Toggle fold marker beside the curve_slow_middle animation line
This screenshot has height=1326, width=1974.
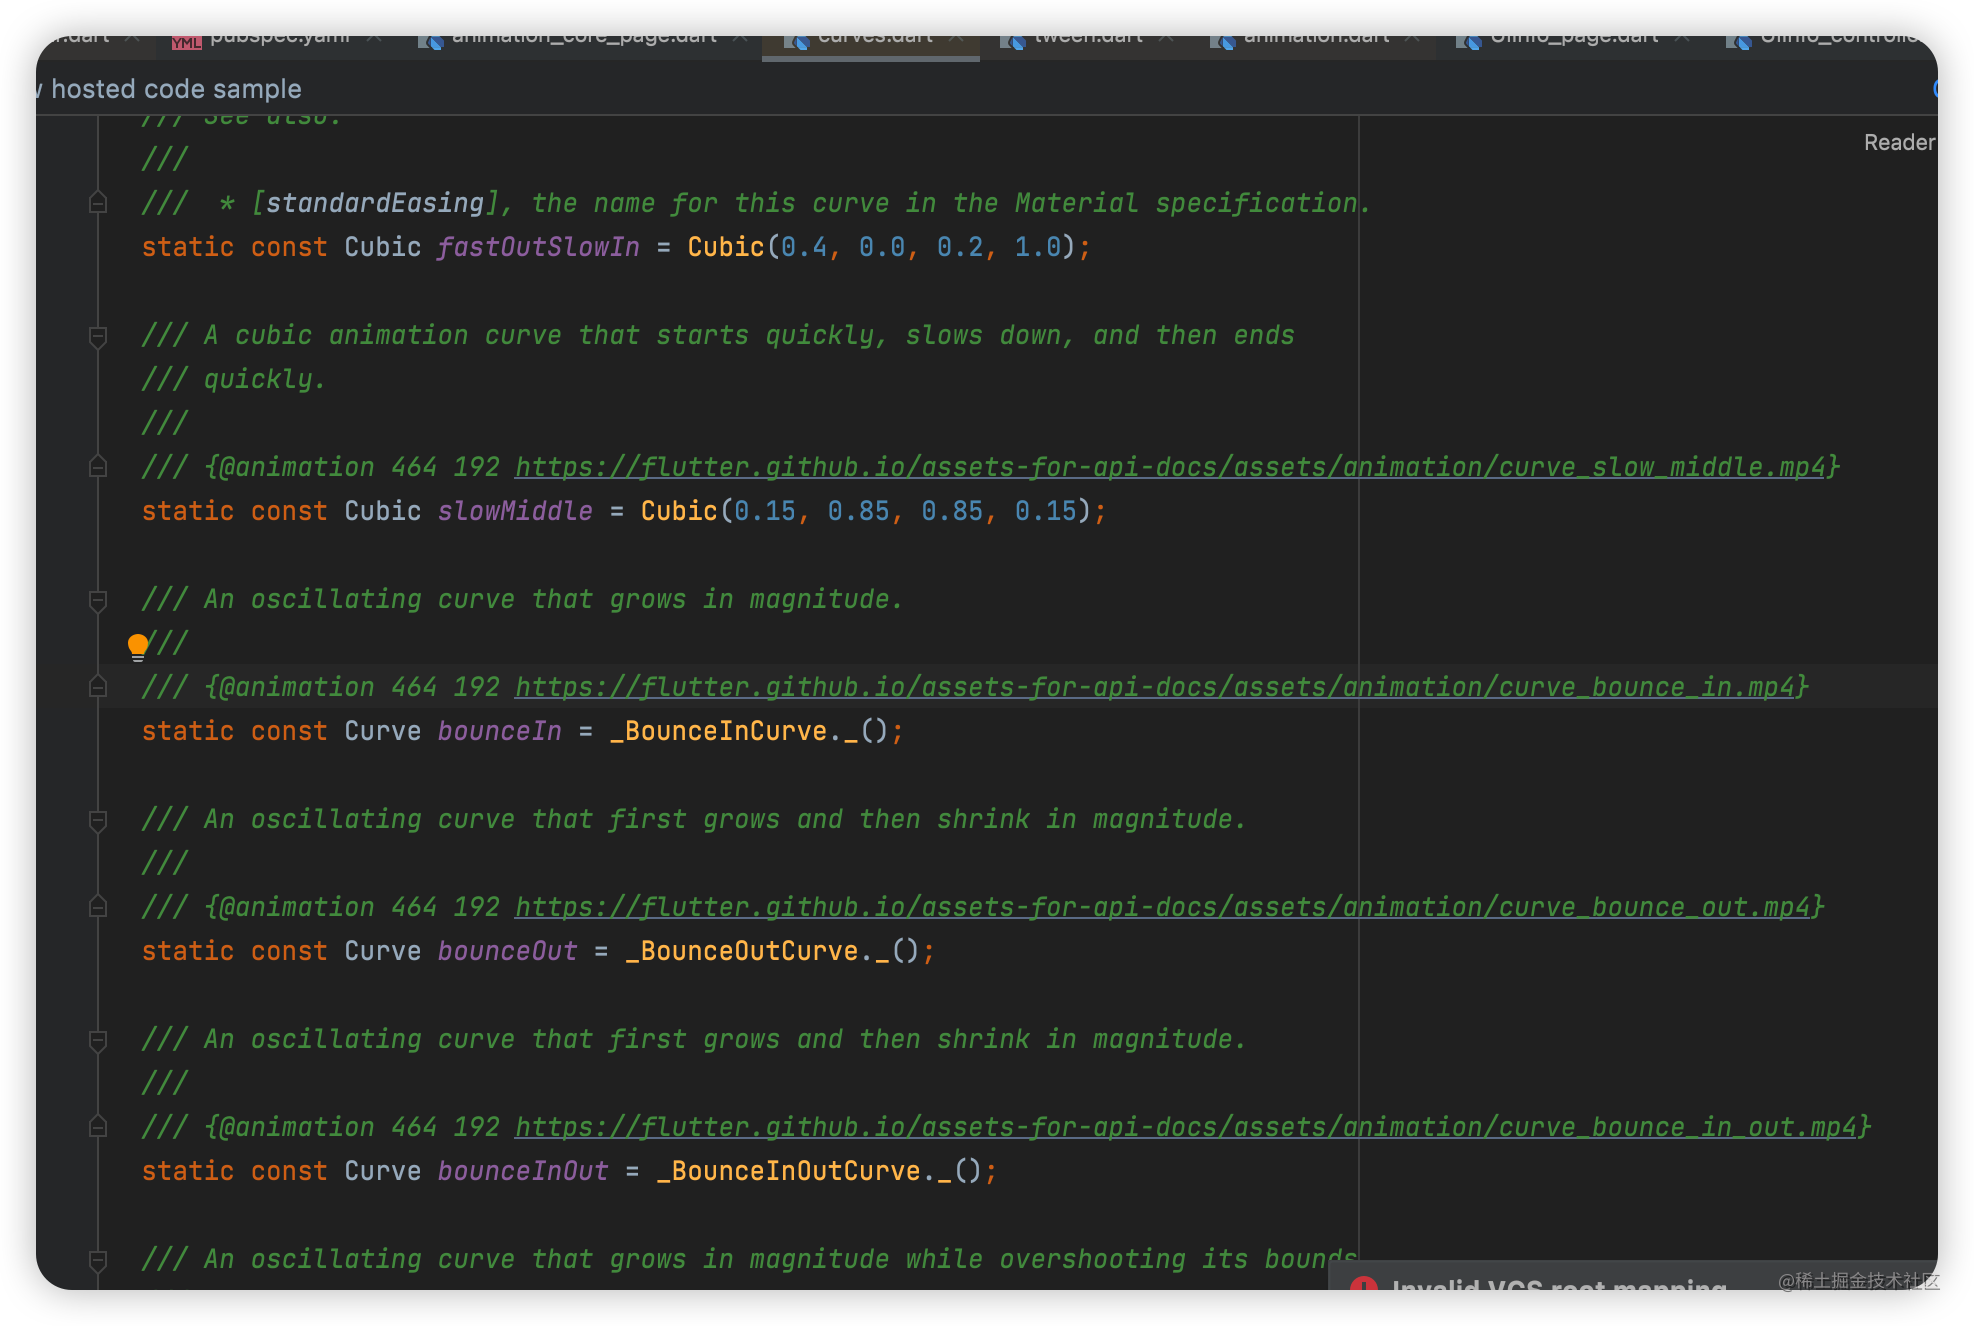(98, 467)
